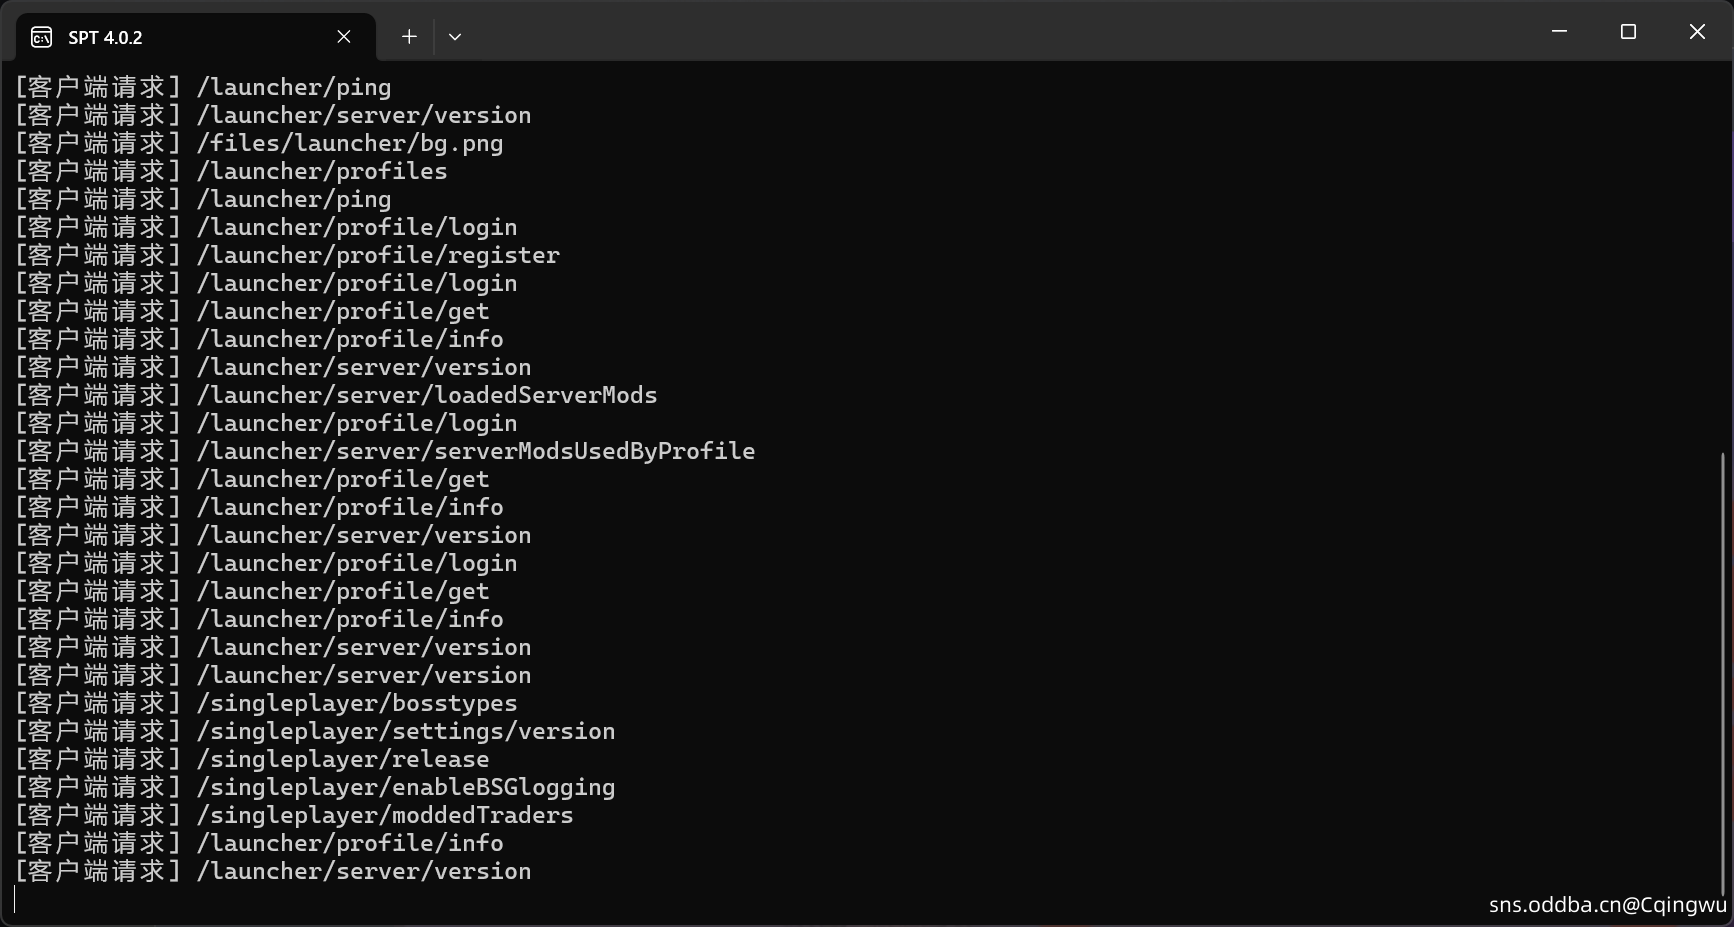1734x927 pixels.
Task: Click the /launcher/profile/register log entry
Action: coord(377,255)
